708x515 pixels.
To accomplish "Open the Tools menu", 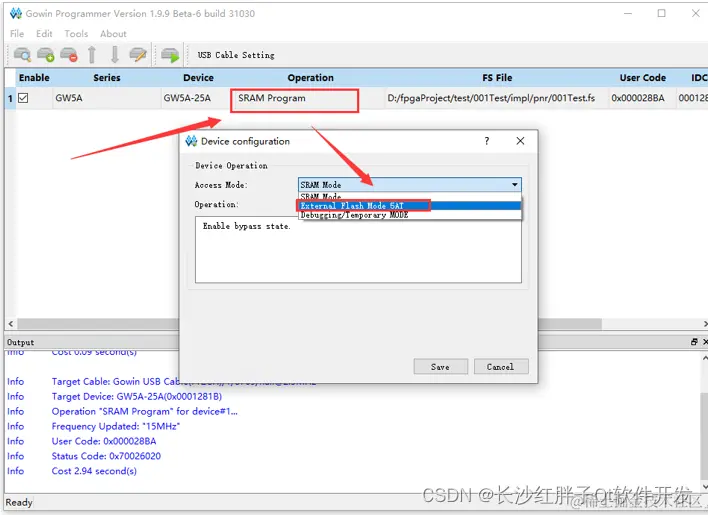I will 76,34.
